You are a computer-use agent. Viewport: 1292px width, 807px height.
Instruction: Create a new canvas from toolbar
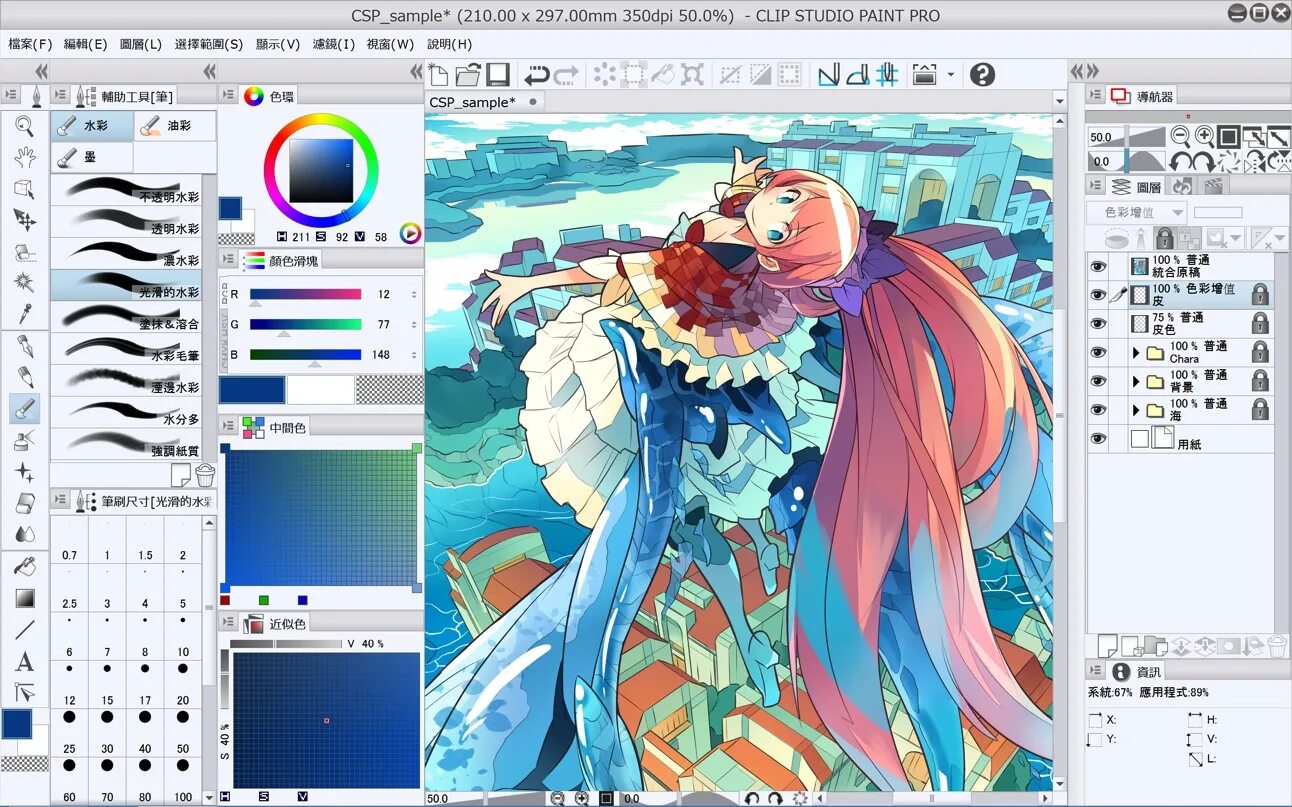(x=438, y=74)
